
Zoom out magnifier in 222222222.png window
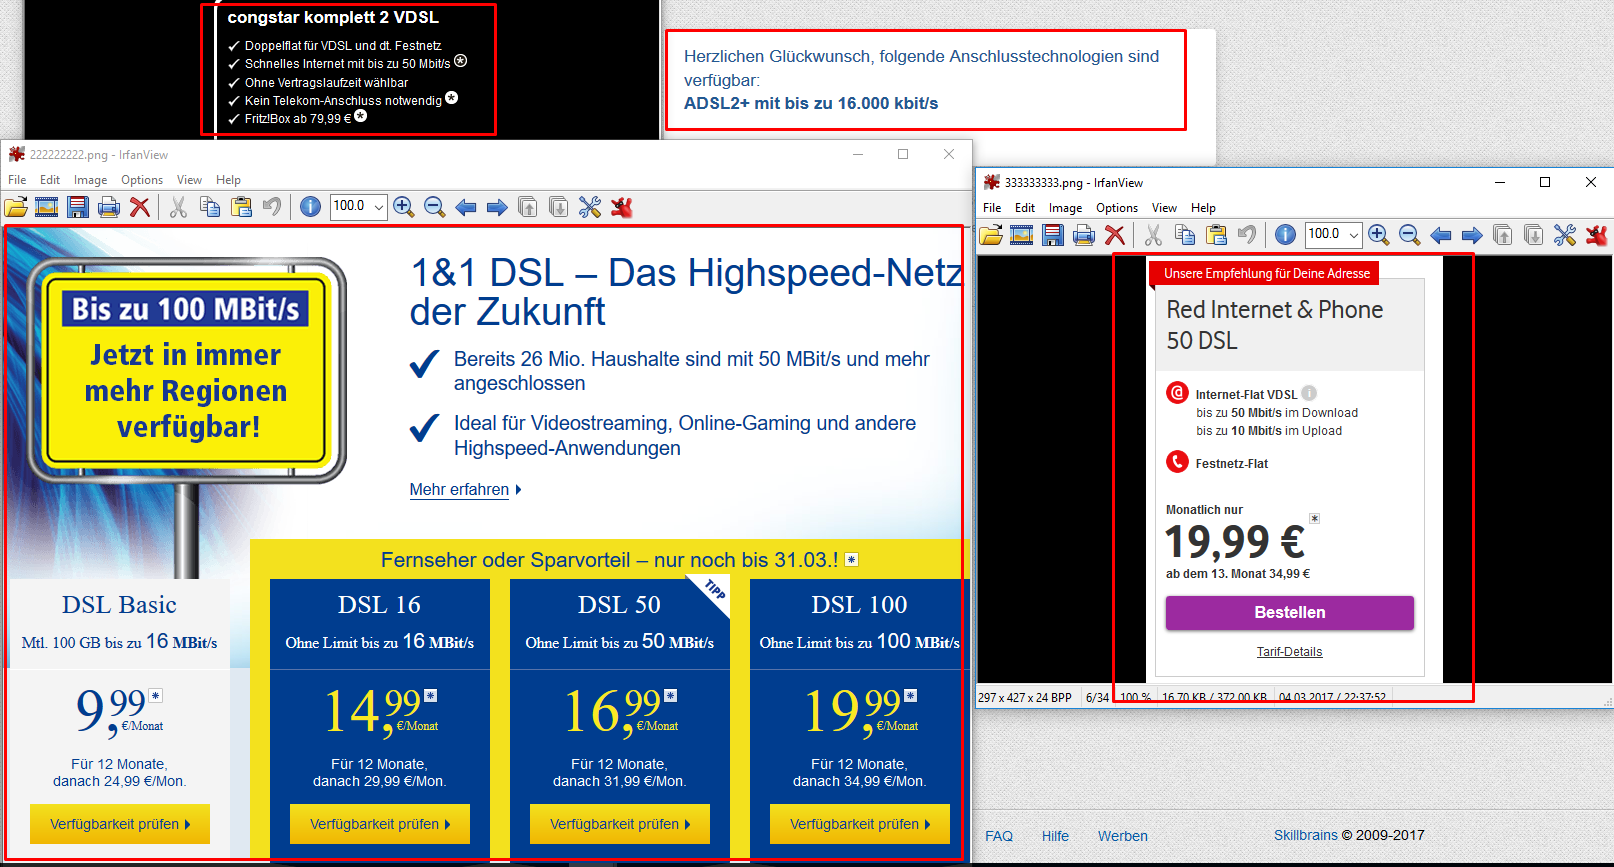tap(435, 207)
